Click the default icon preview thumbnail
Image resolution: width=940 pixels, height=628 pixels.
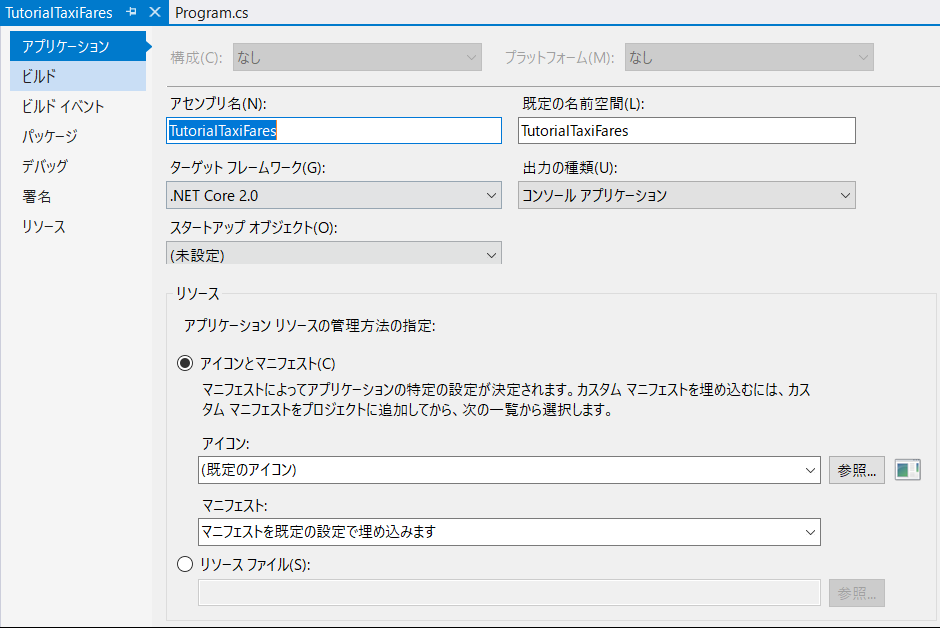coord(906,470)
